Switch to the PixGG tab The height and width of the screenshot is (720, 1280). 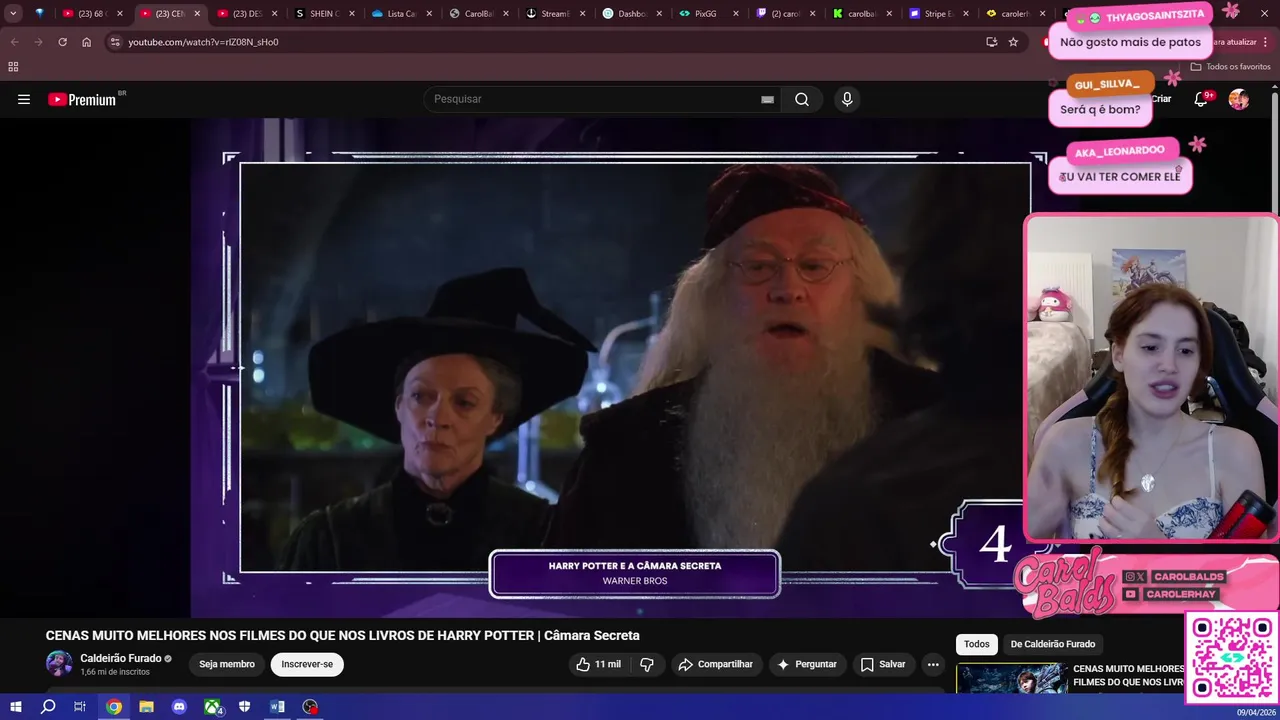point(711,14)
